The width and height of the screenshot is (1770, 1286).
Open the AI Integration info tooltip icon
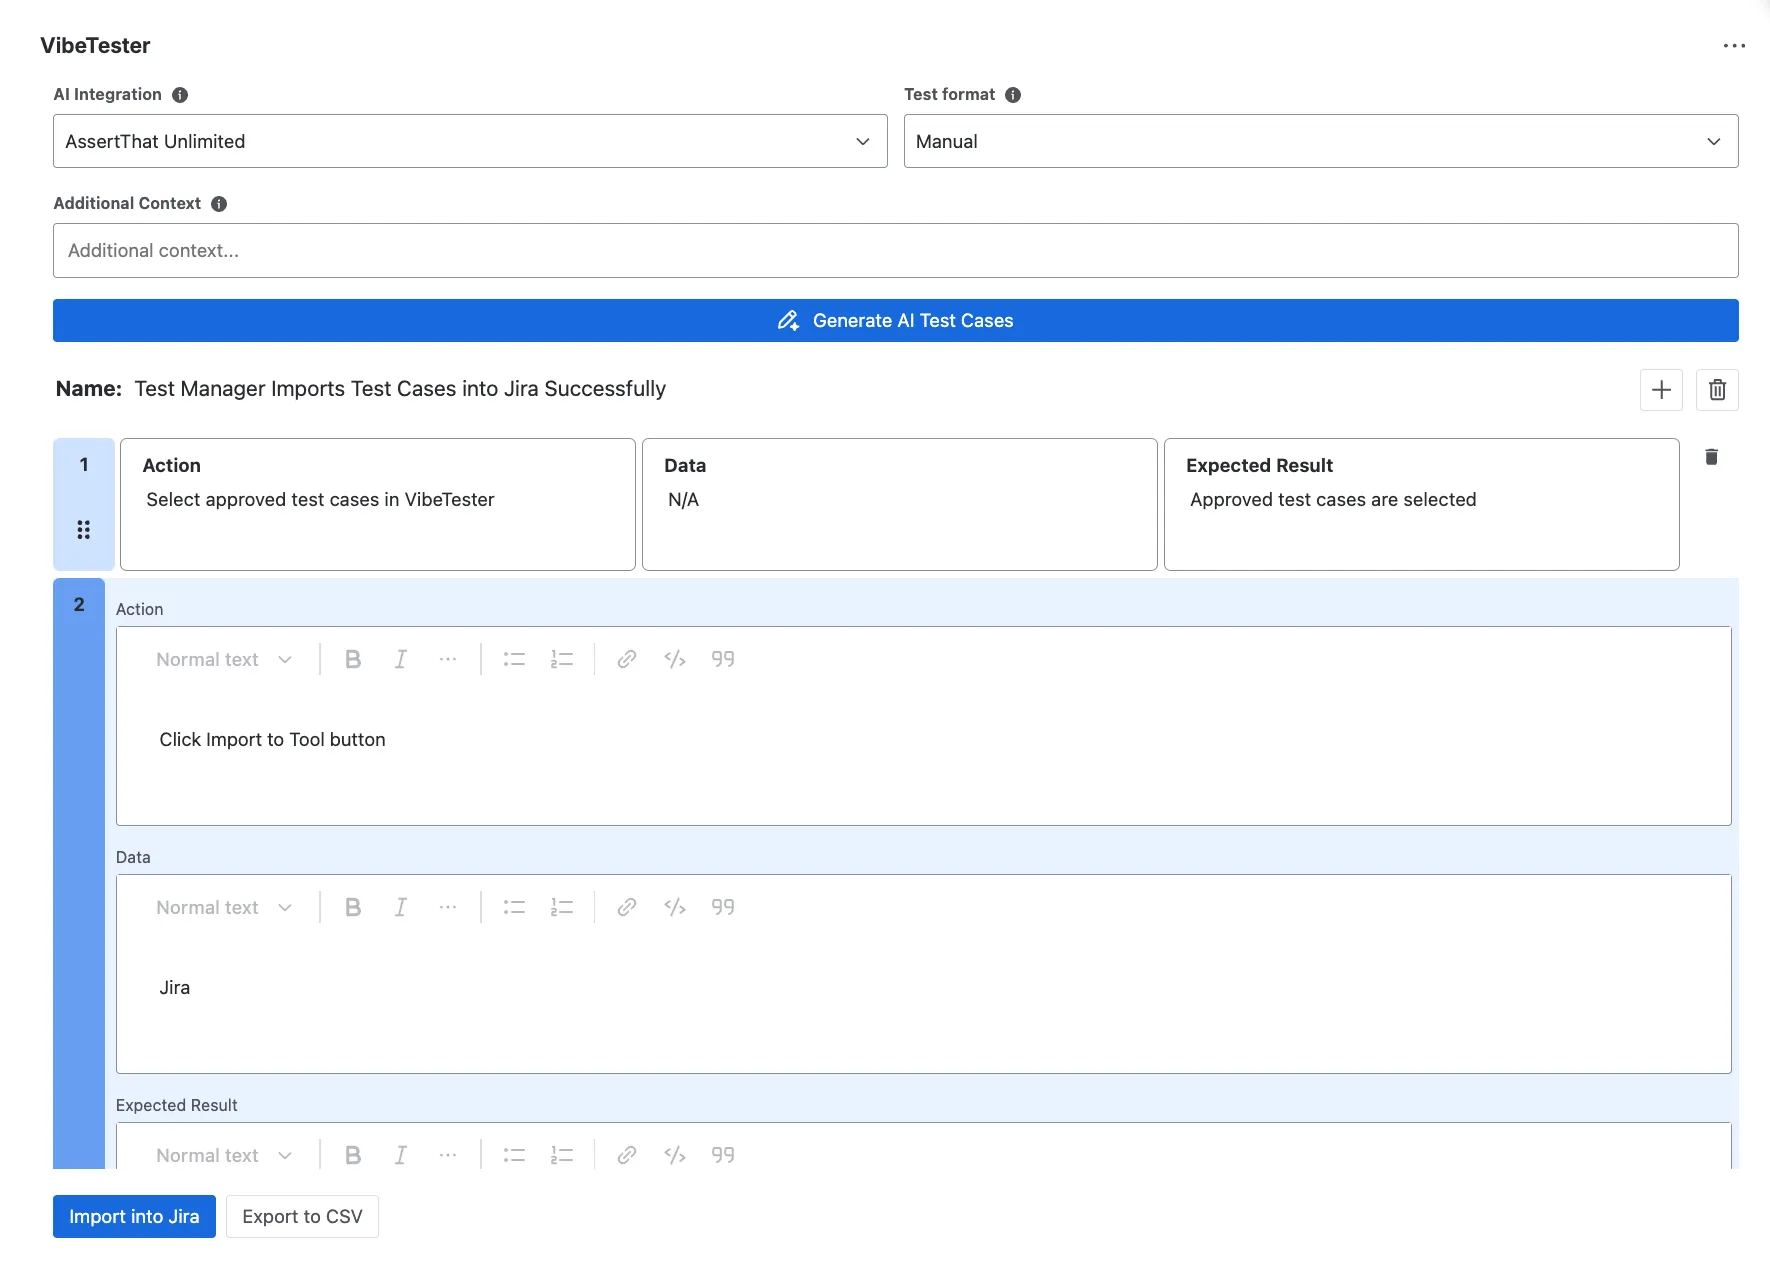pos(180,95)
